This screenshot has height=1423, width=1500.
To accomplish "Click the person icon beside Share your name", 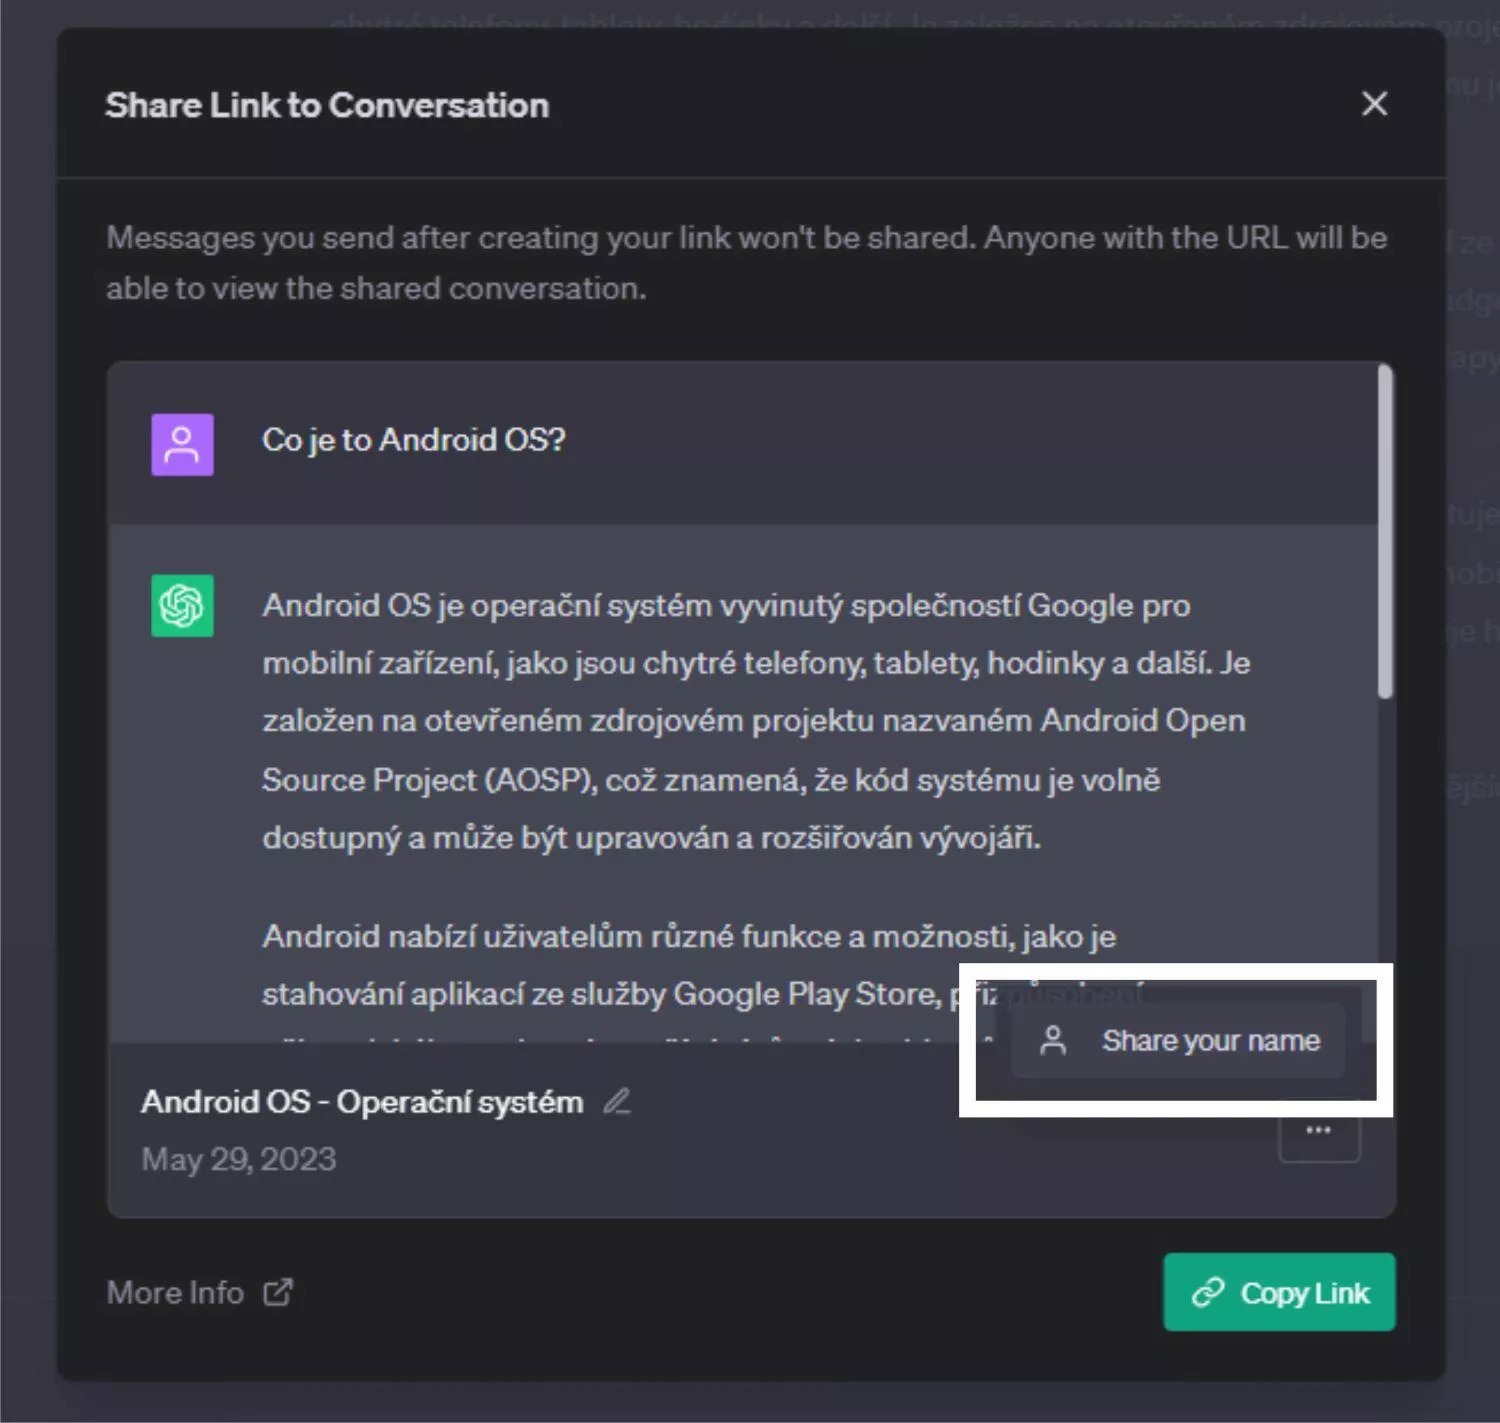I will click(1052, 1040).
